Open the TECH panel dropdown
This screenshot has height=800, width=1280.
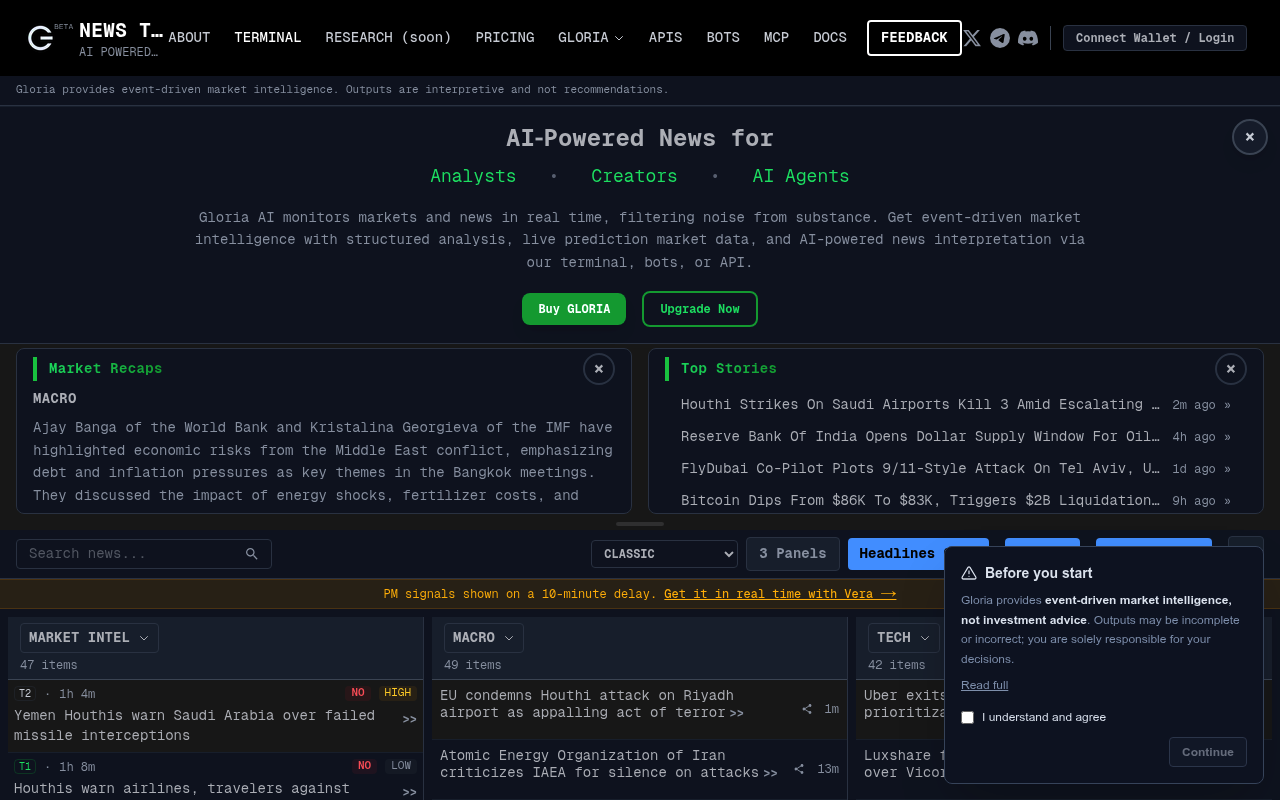[903, 638]
